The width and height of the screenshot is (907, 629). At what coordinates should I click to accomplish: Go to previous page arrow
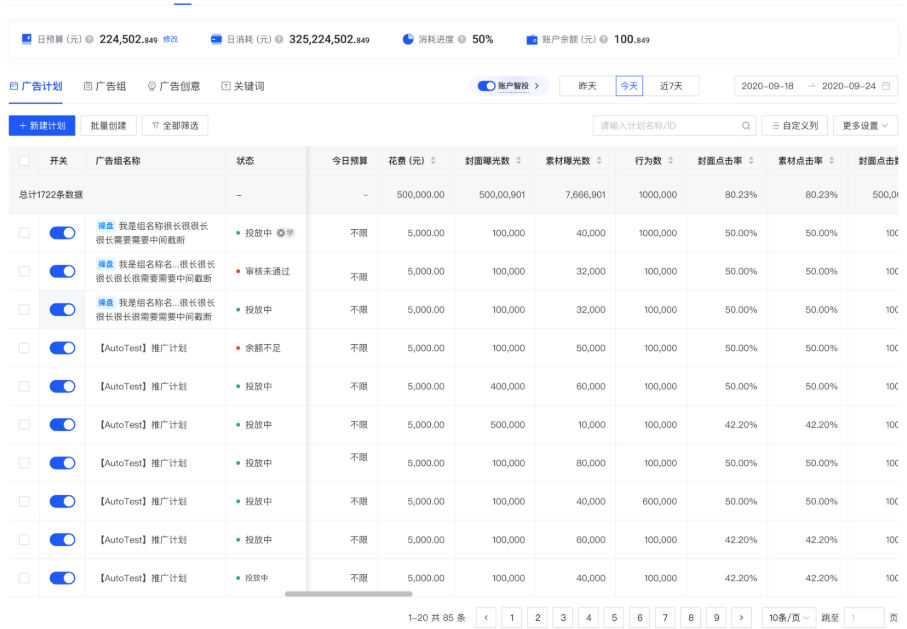tap(486, 617)
